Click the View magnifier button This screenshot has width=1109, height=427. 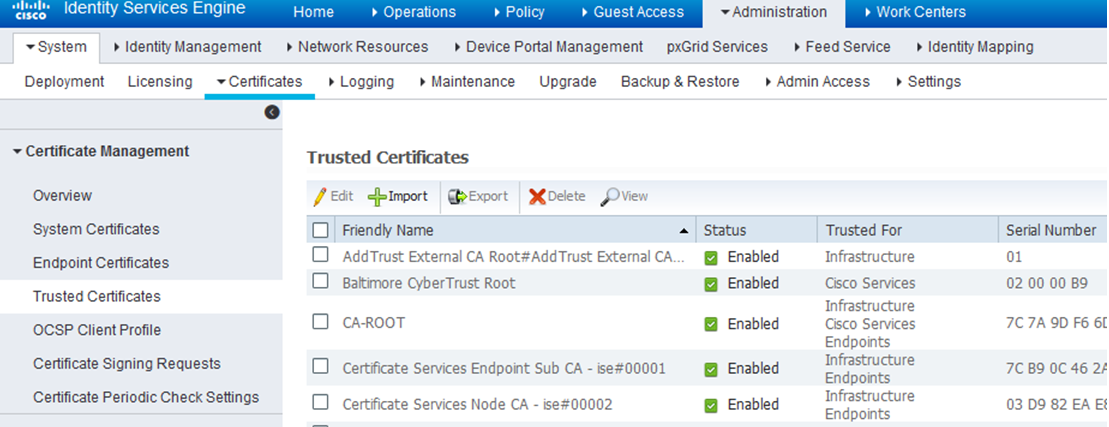(x=624, y=197)
